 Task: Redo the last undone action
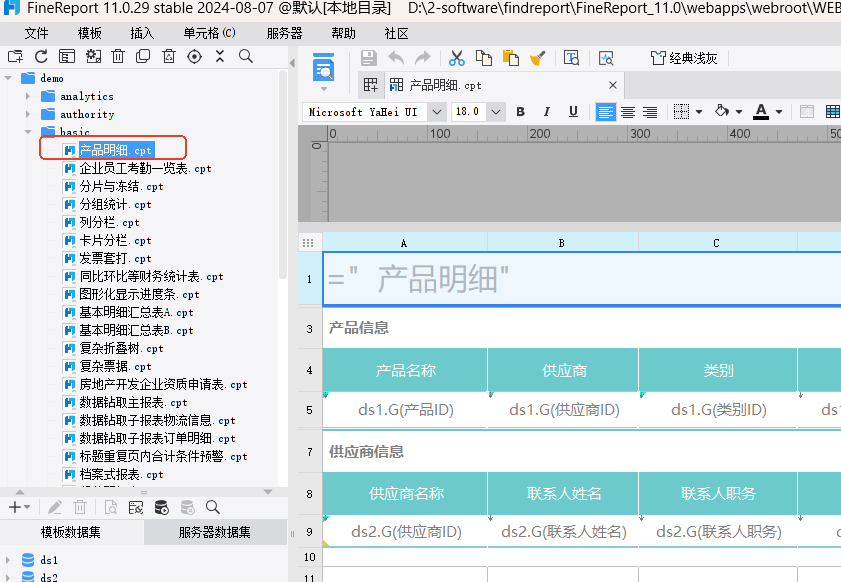[423, 58]
